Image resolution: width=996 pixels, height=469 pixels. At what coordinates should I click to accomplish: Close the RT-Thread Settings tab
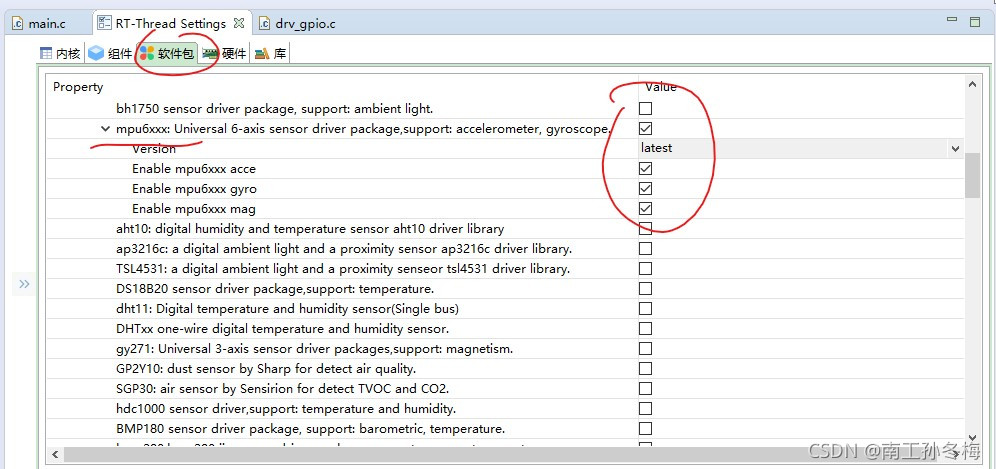click(x=239, y=24)
